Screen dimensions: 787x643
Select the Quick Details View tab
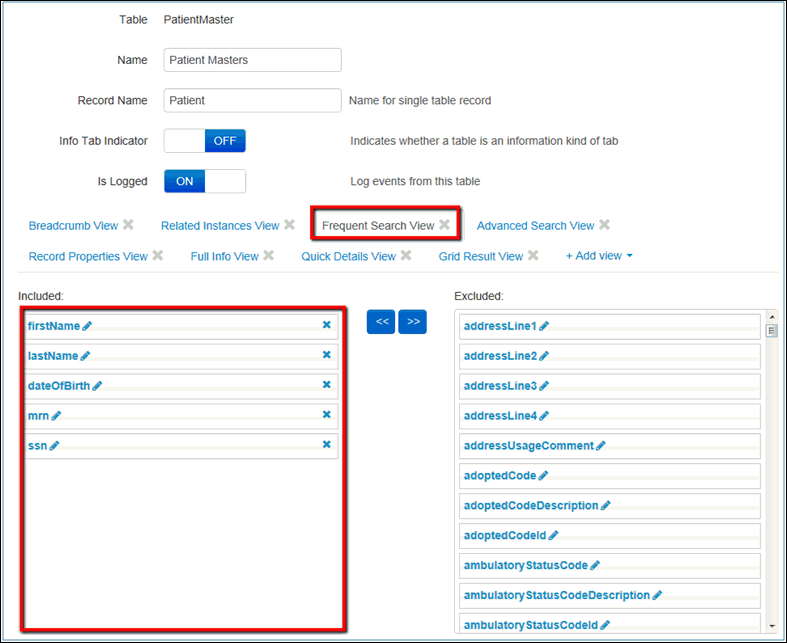348,257
